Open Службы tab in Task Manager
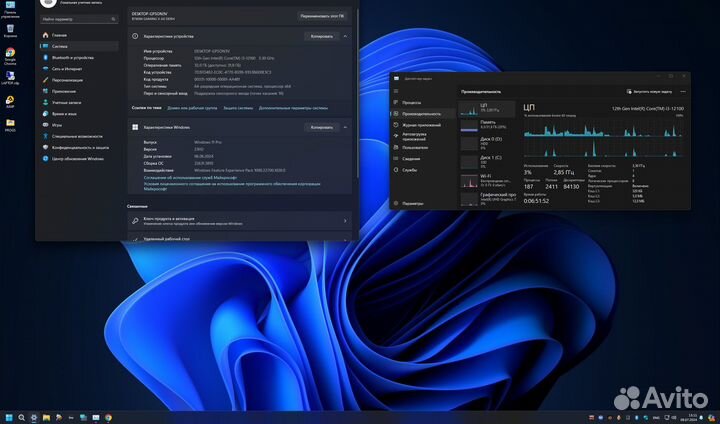720x424 pixels. [422, 170]
